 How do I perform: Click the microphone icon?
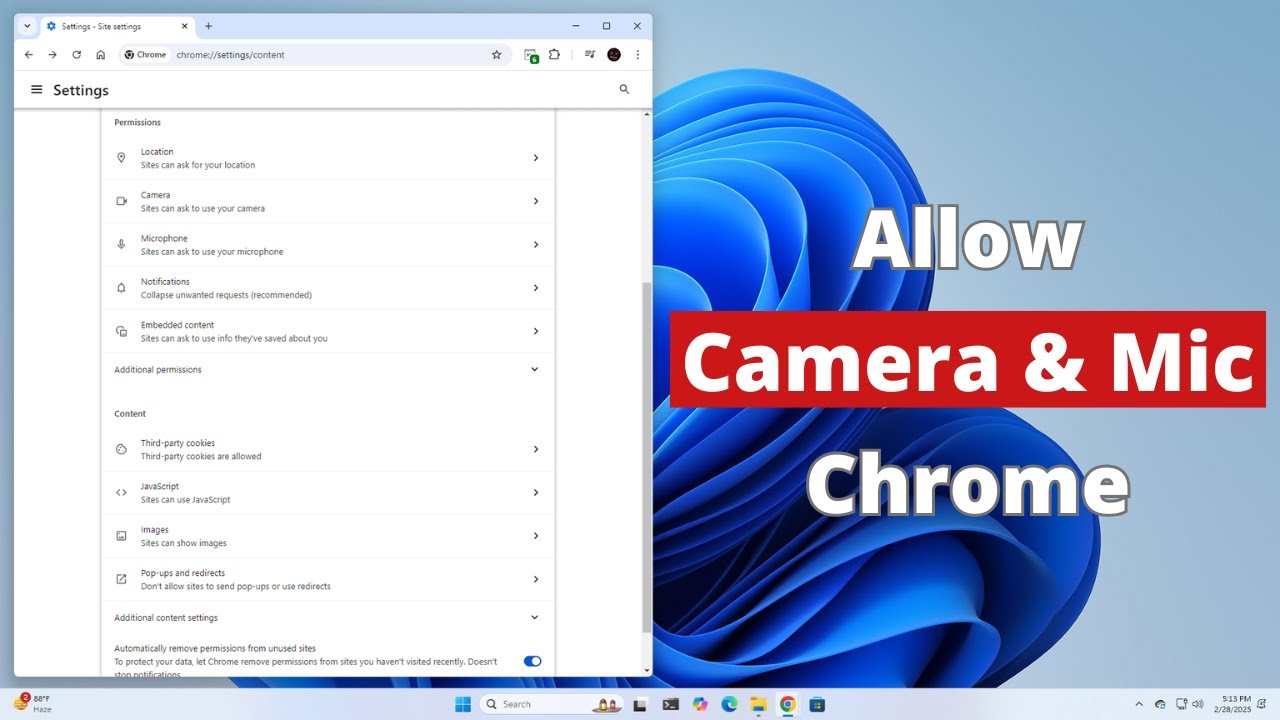point(121,245)
